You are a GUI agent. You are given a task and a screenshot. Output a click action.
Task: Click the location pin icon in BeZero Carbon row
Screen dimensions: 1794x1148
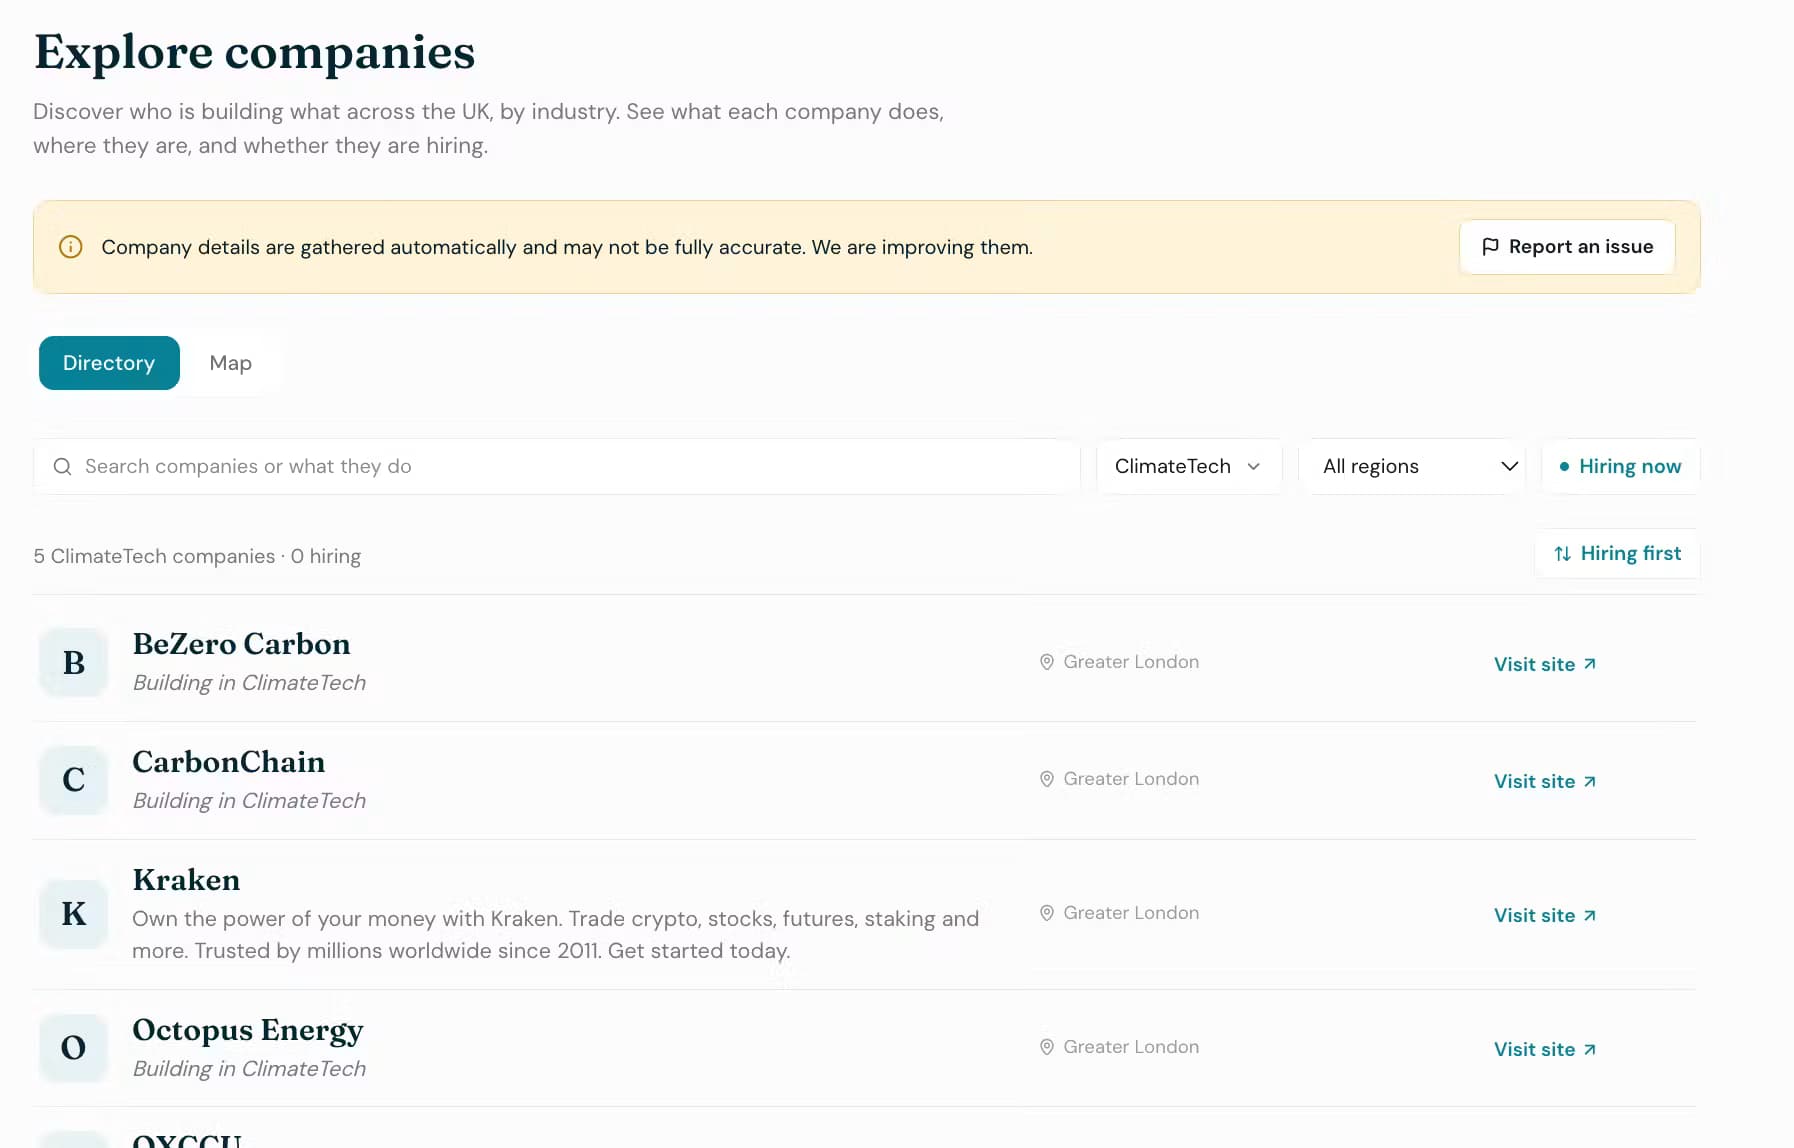click(1047, 662)
